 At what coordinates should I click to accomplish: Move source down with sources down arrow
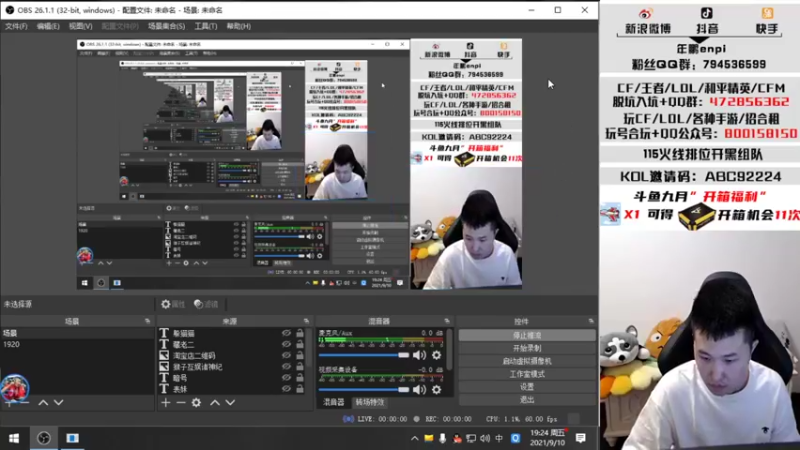pyautogui.click(x=230, y=403)
